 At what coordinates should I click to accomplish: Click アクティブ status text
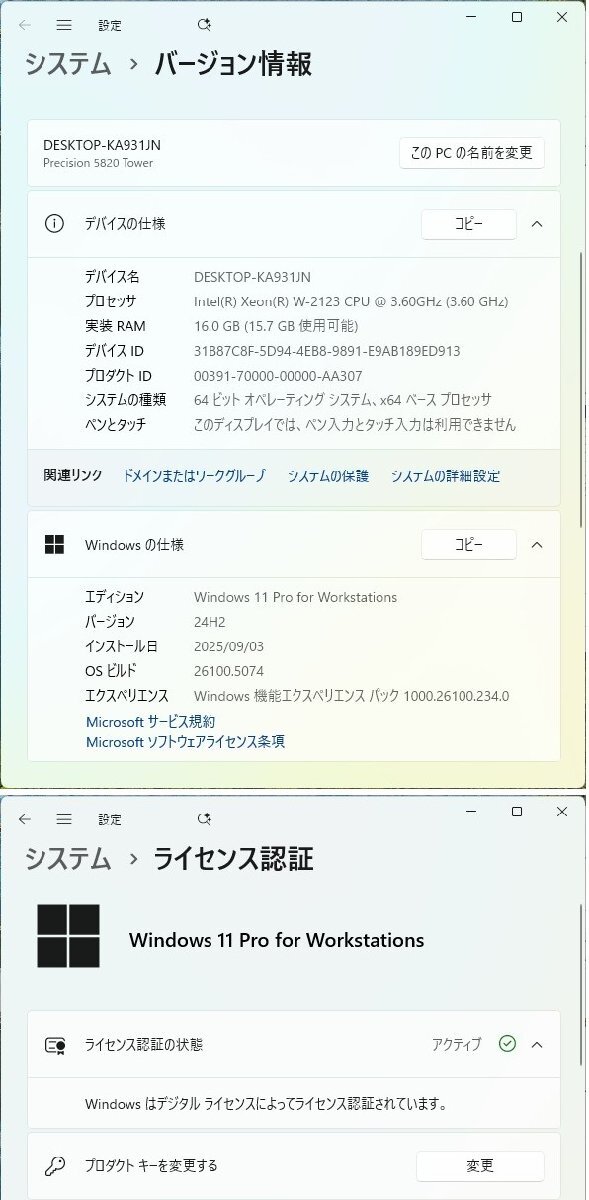(457, 1044)
